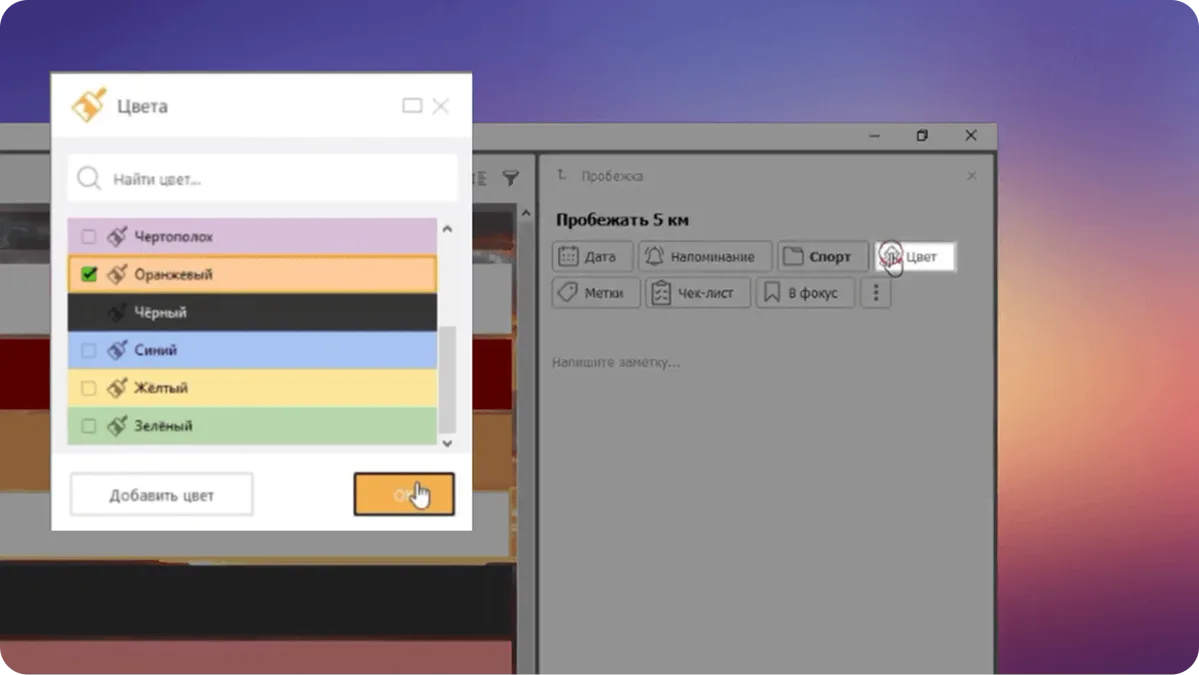Confirm with the orange OK button
Image resolution: width=1199 pixels, height=675 pixels.
(x=404, y=494)
